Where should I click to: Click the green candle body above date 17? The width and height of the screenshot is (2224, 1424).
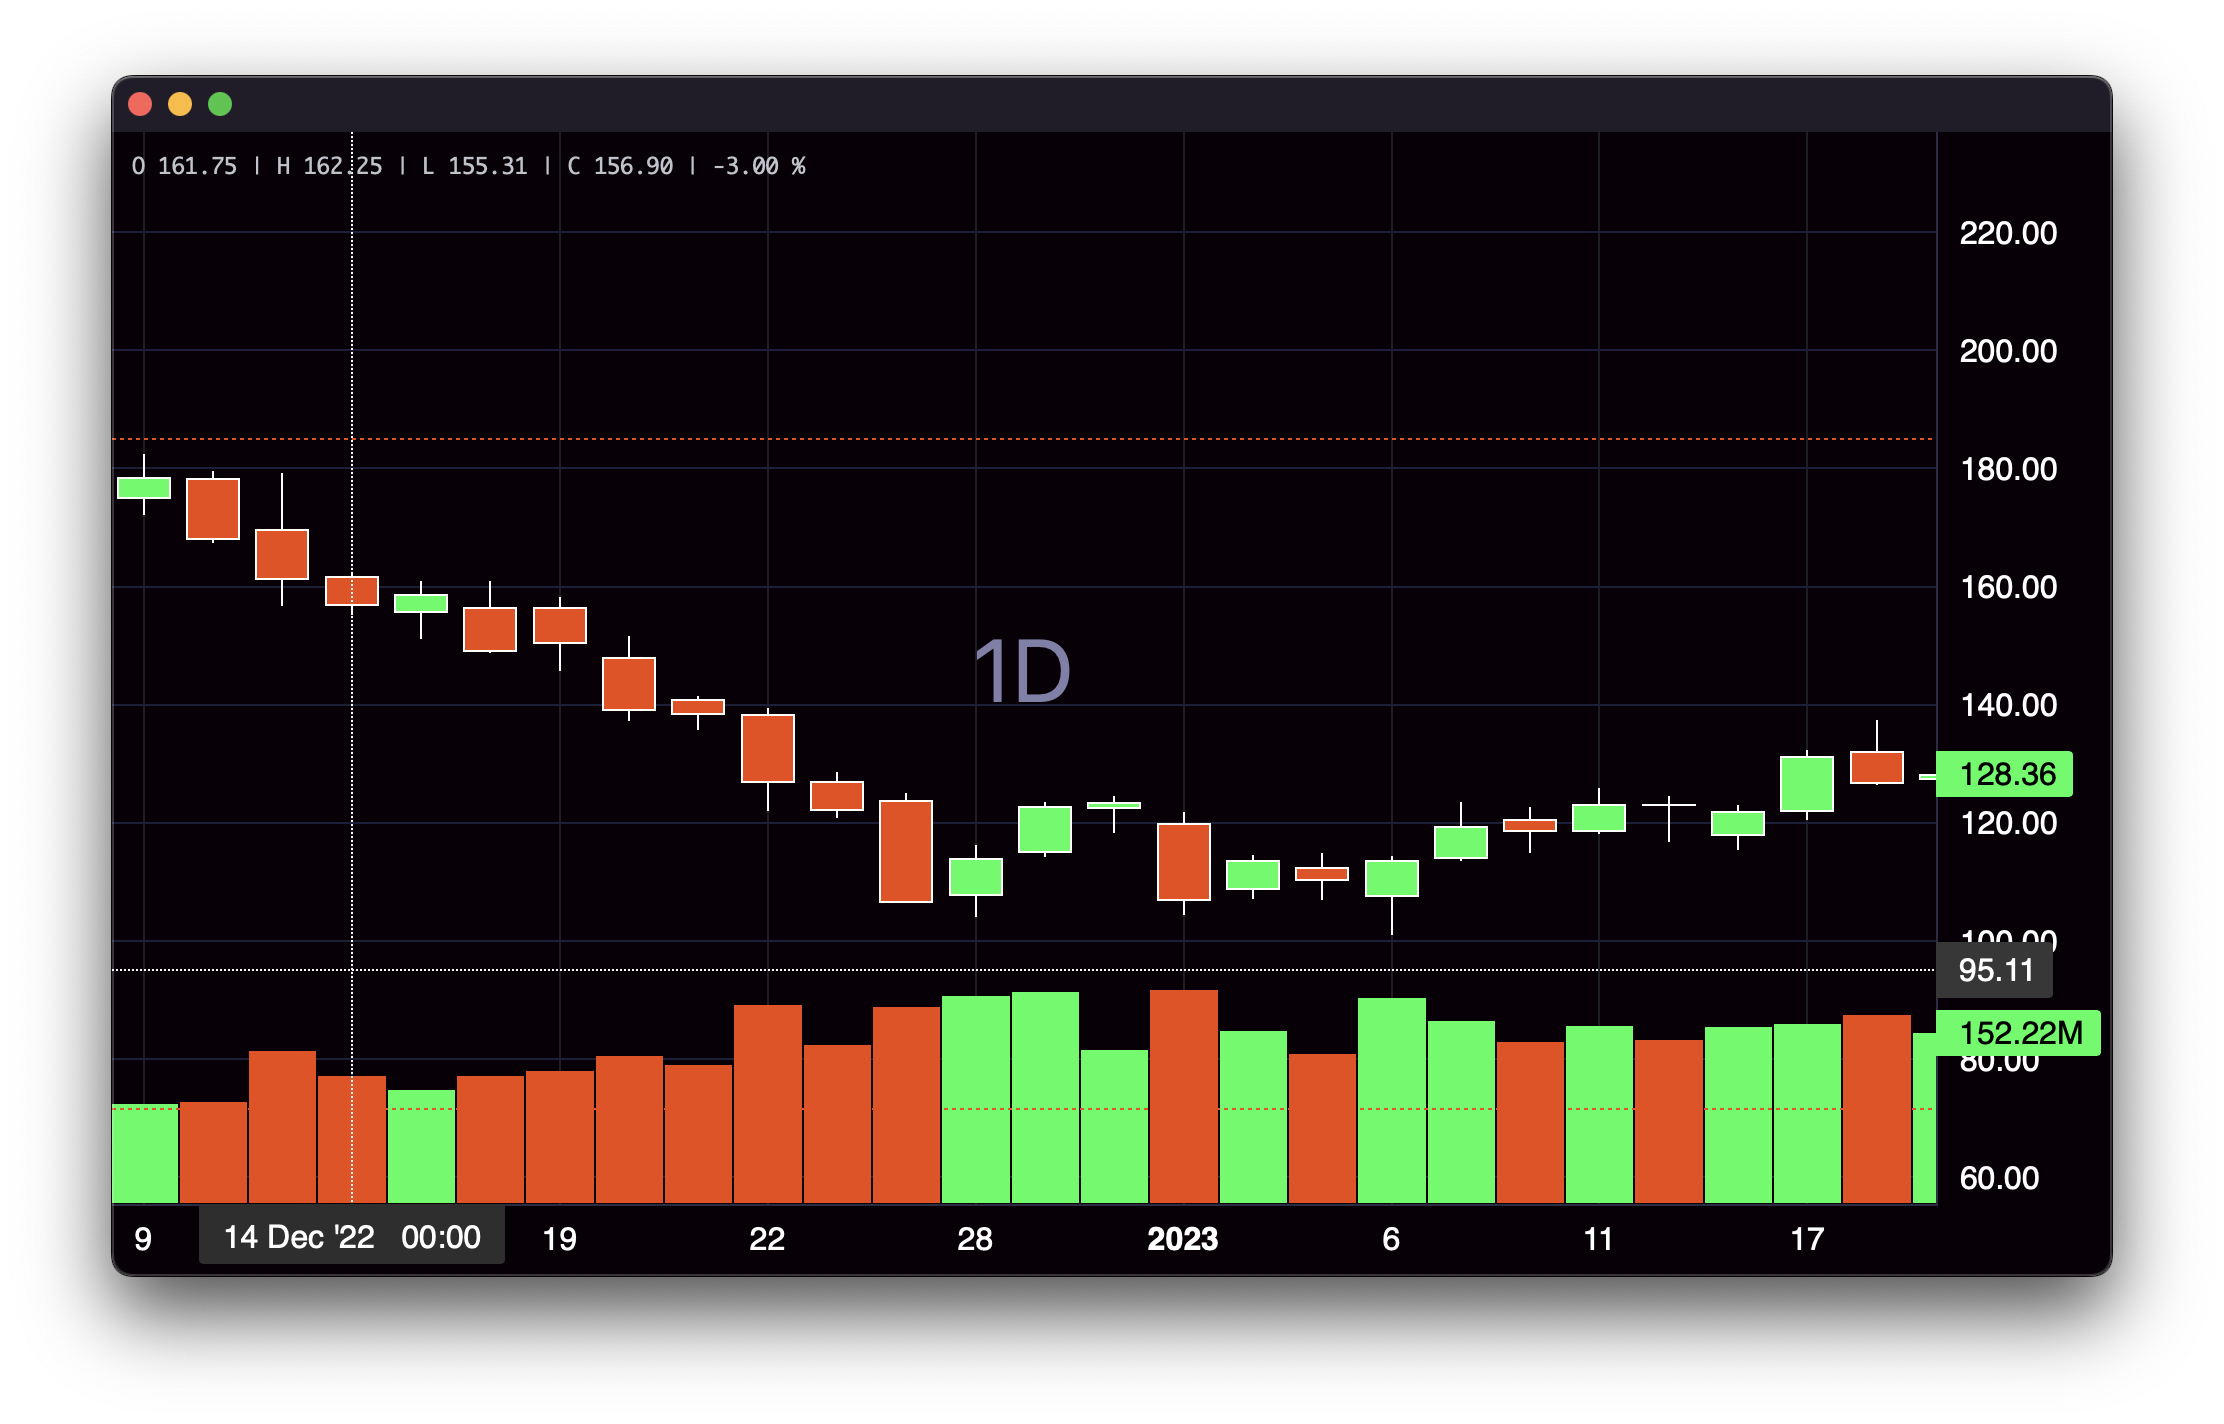[x=1806, y=783]
